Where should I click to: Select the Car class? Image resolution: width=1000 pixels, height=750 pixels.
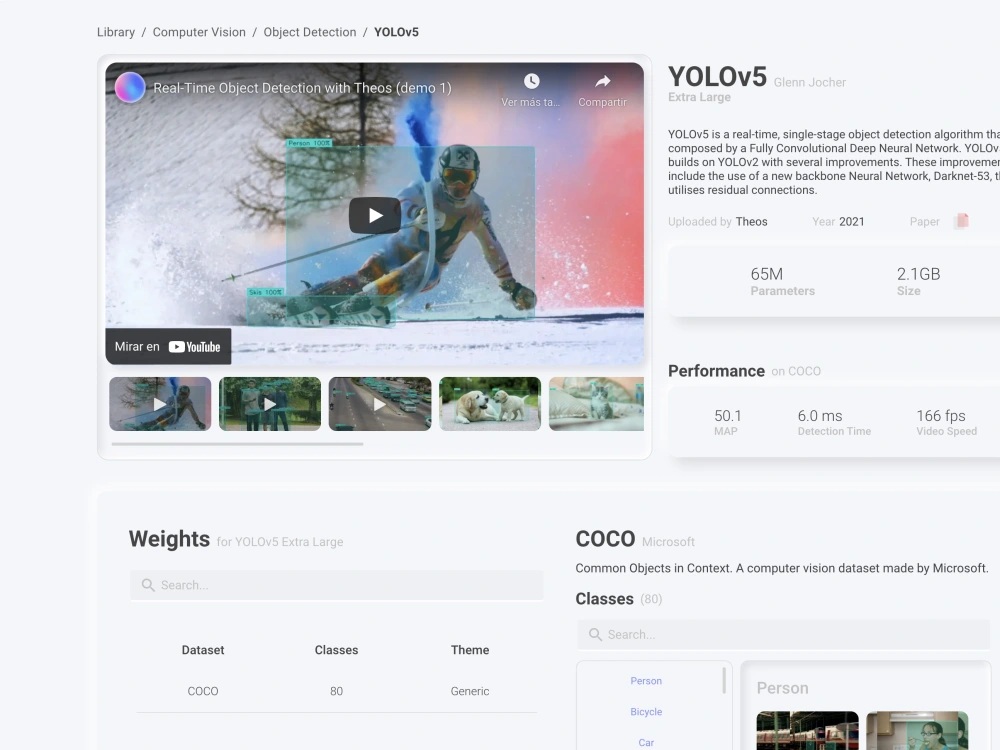click(646, 742)
